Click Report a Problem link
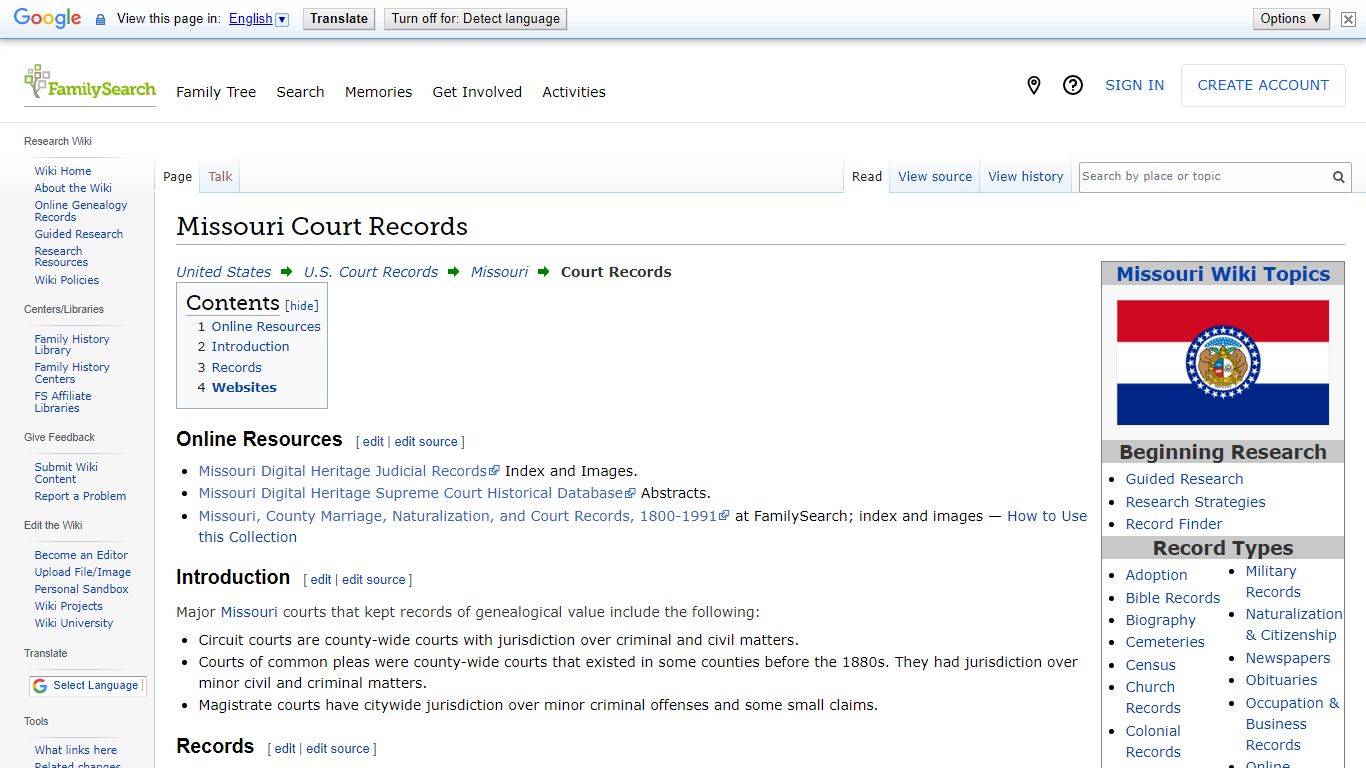 (80, 496)
